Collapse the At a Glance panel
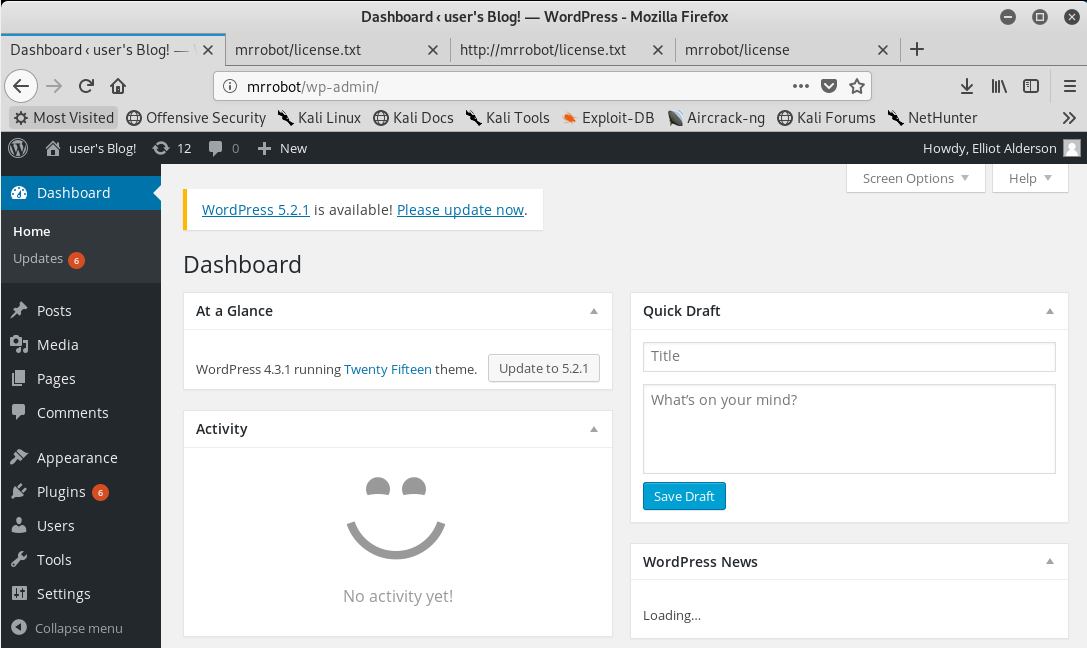The image size is (1087, 648). pyautogui.click(x=594, y=311)
